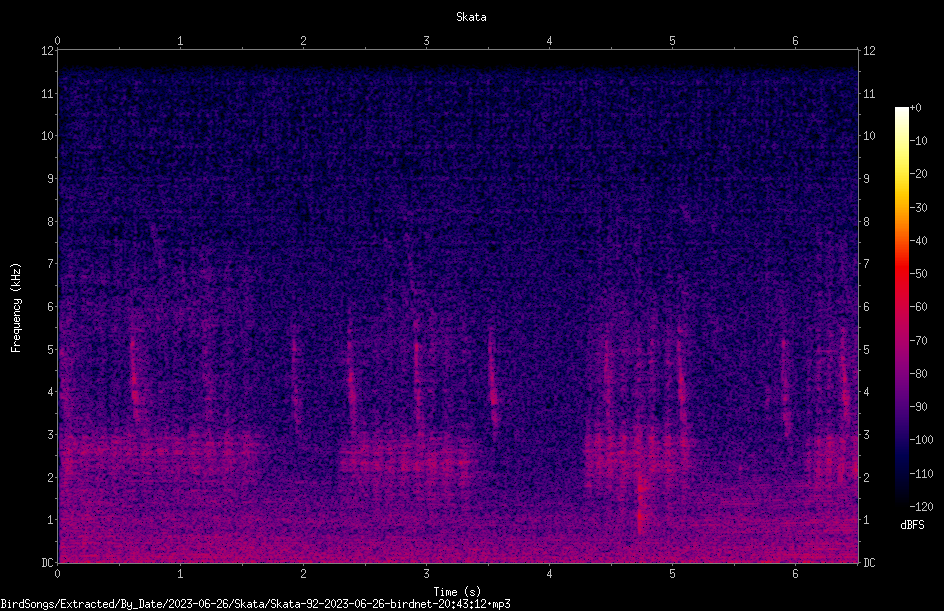The height and width of the screenshot is (611, 944).
Task: Click '4' on the bottom time axis
Action: pos(549,574)
